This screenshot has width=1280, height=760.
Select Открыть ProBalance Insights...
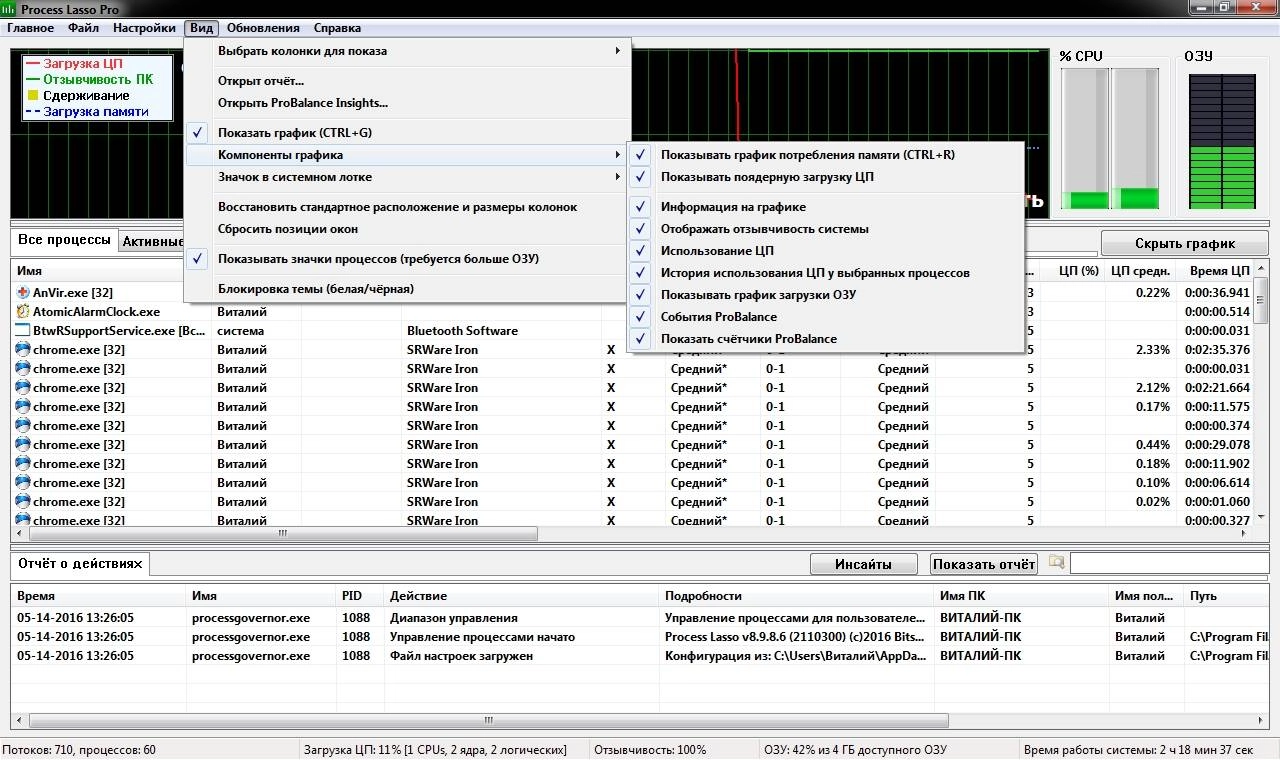[x=408, y=103]
